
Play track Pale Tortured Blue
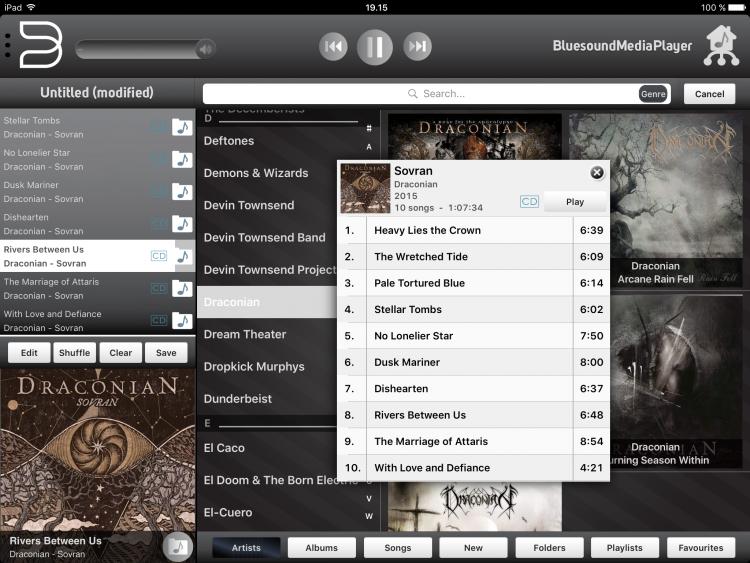pos(474,283)
